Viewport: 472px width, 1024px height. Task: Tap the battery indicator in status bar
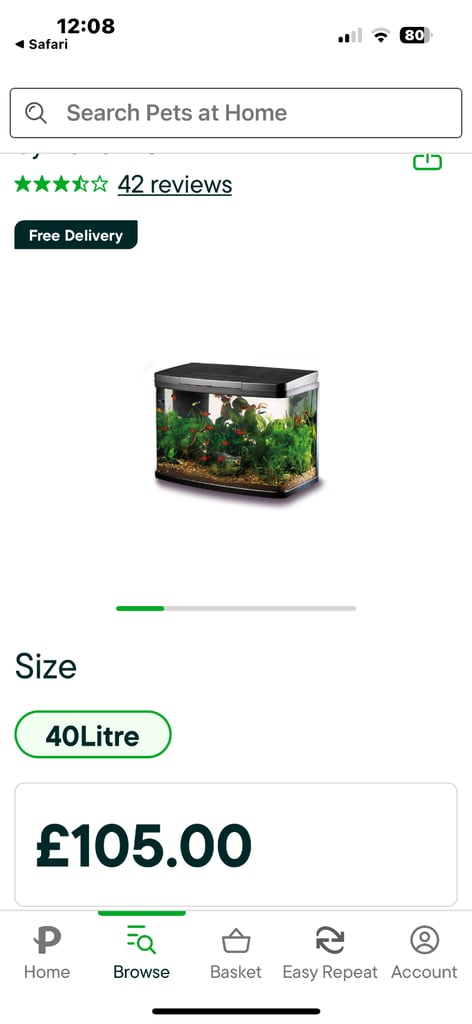(x=417, y=35)
